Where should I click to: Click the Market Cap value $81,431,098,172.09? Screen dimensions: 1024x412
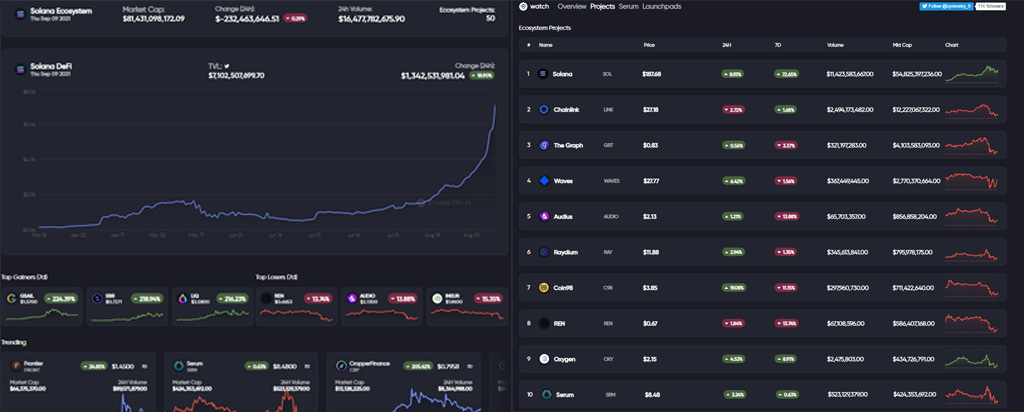pos(153,19)
